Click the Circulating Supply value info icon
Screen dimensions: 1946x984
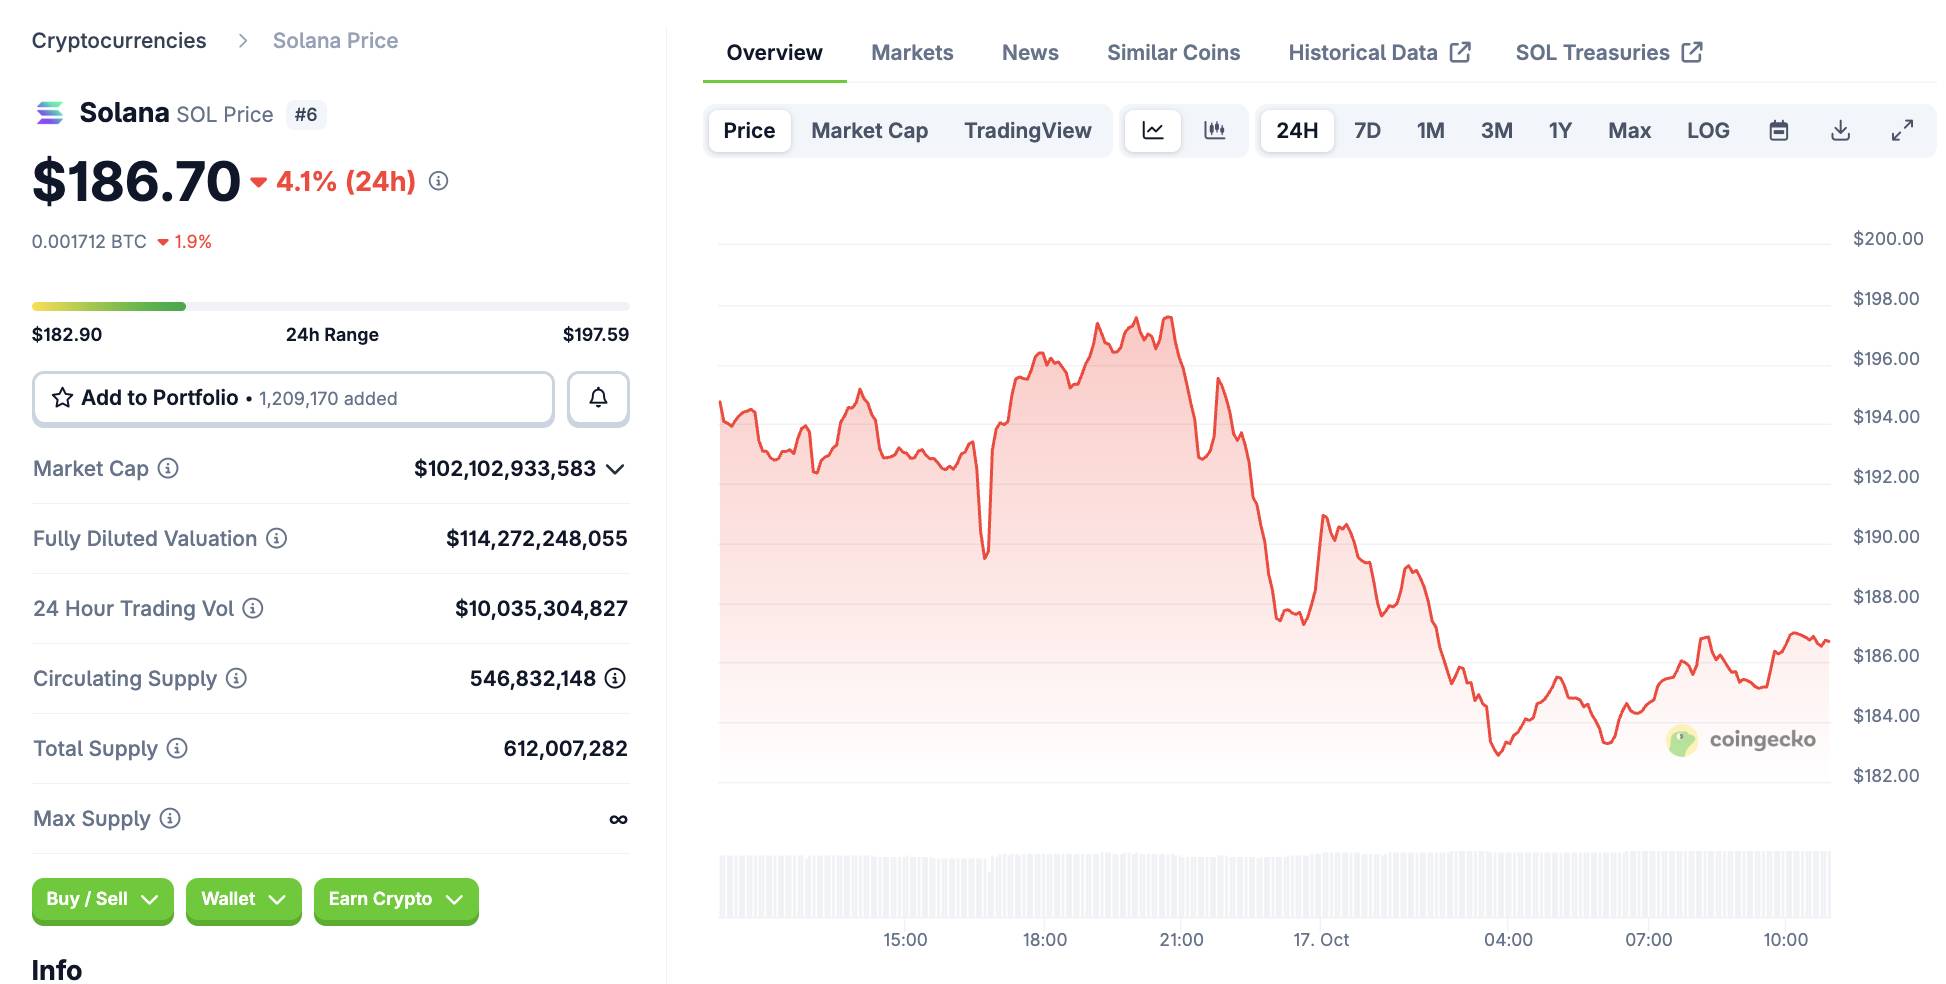[616, 678]
